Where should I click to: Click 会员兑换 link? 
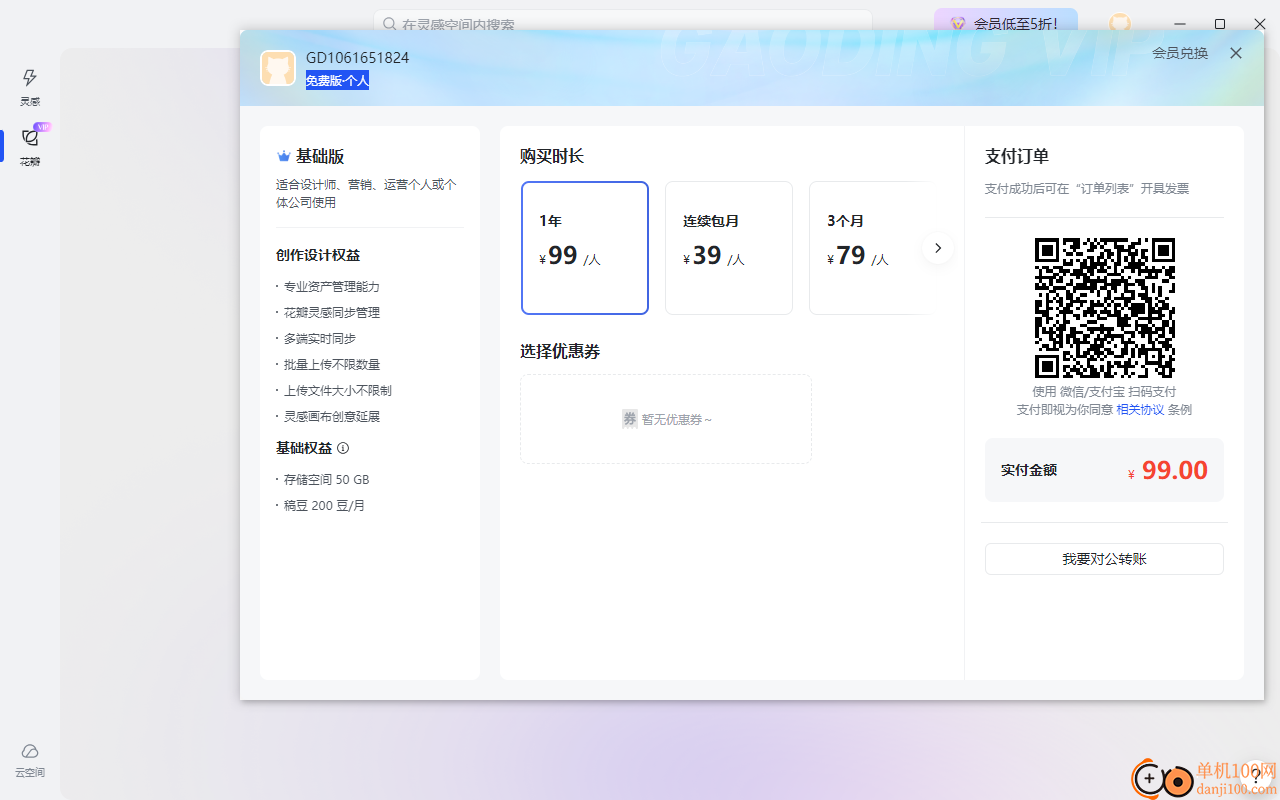pos(1180,53)
